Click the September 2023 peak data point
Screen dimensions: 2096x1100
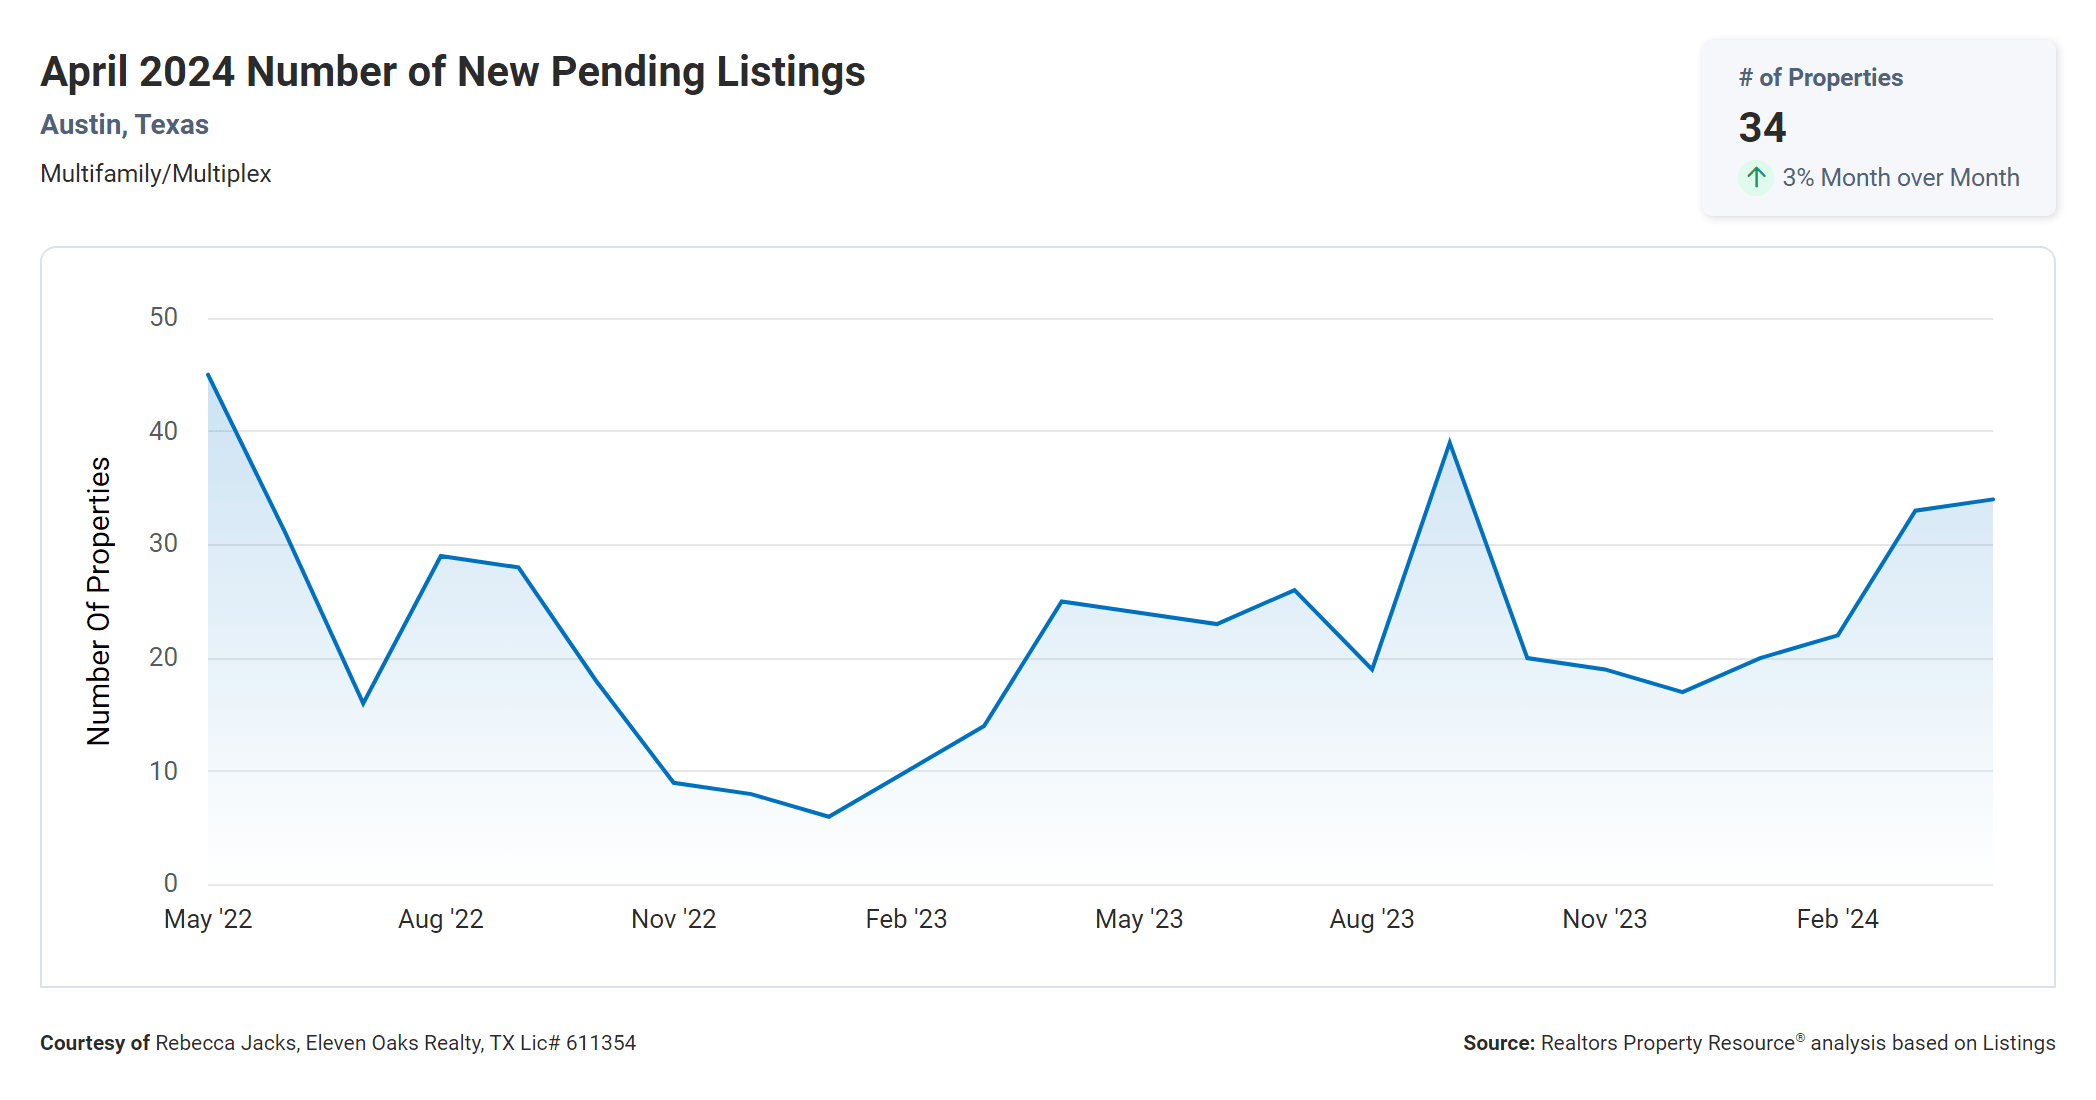(1449, 443)
